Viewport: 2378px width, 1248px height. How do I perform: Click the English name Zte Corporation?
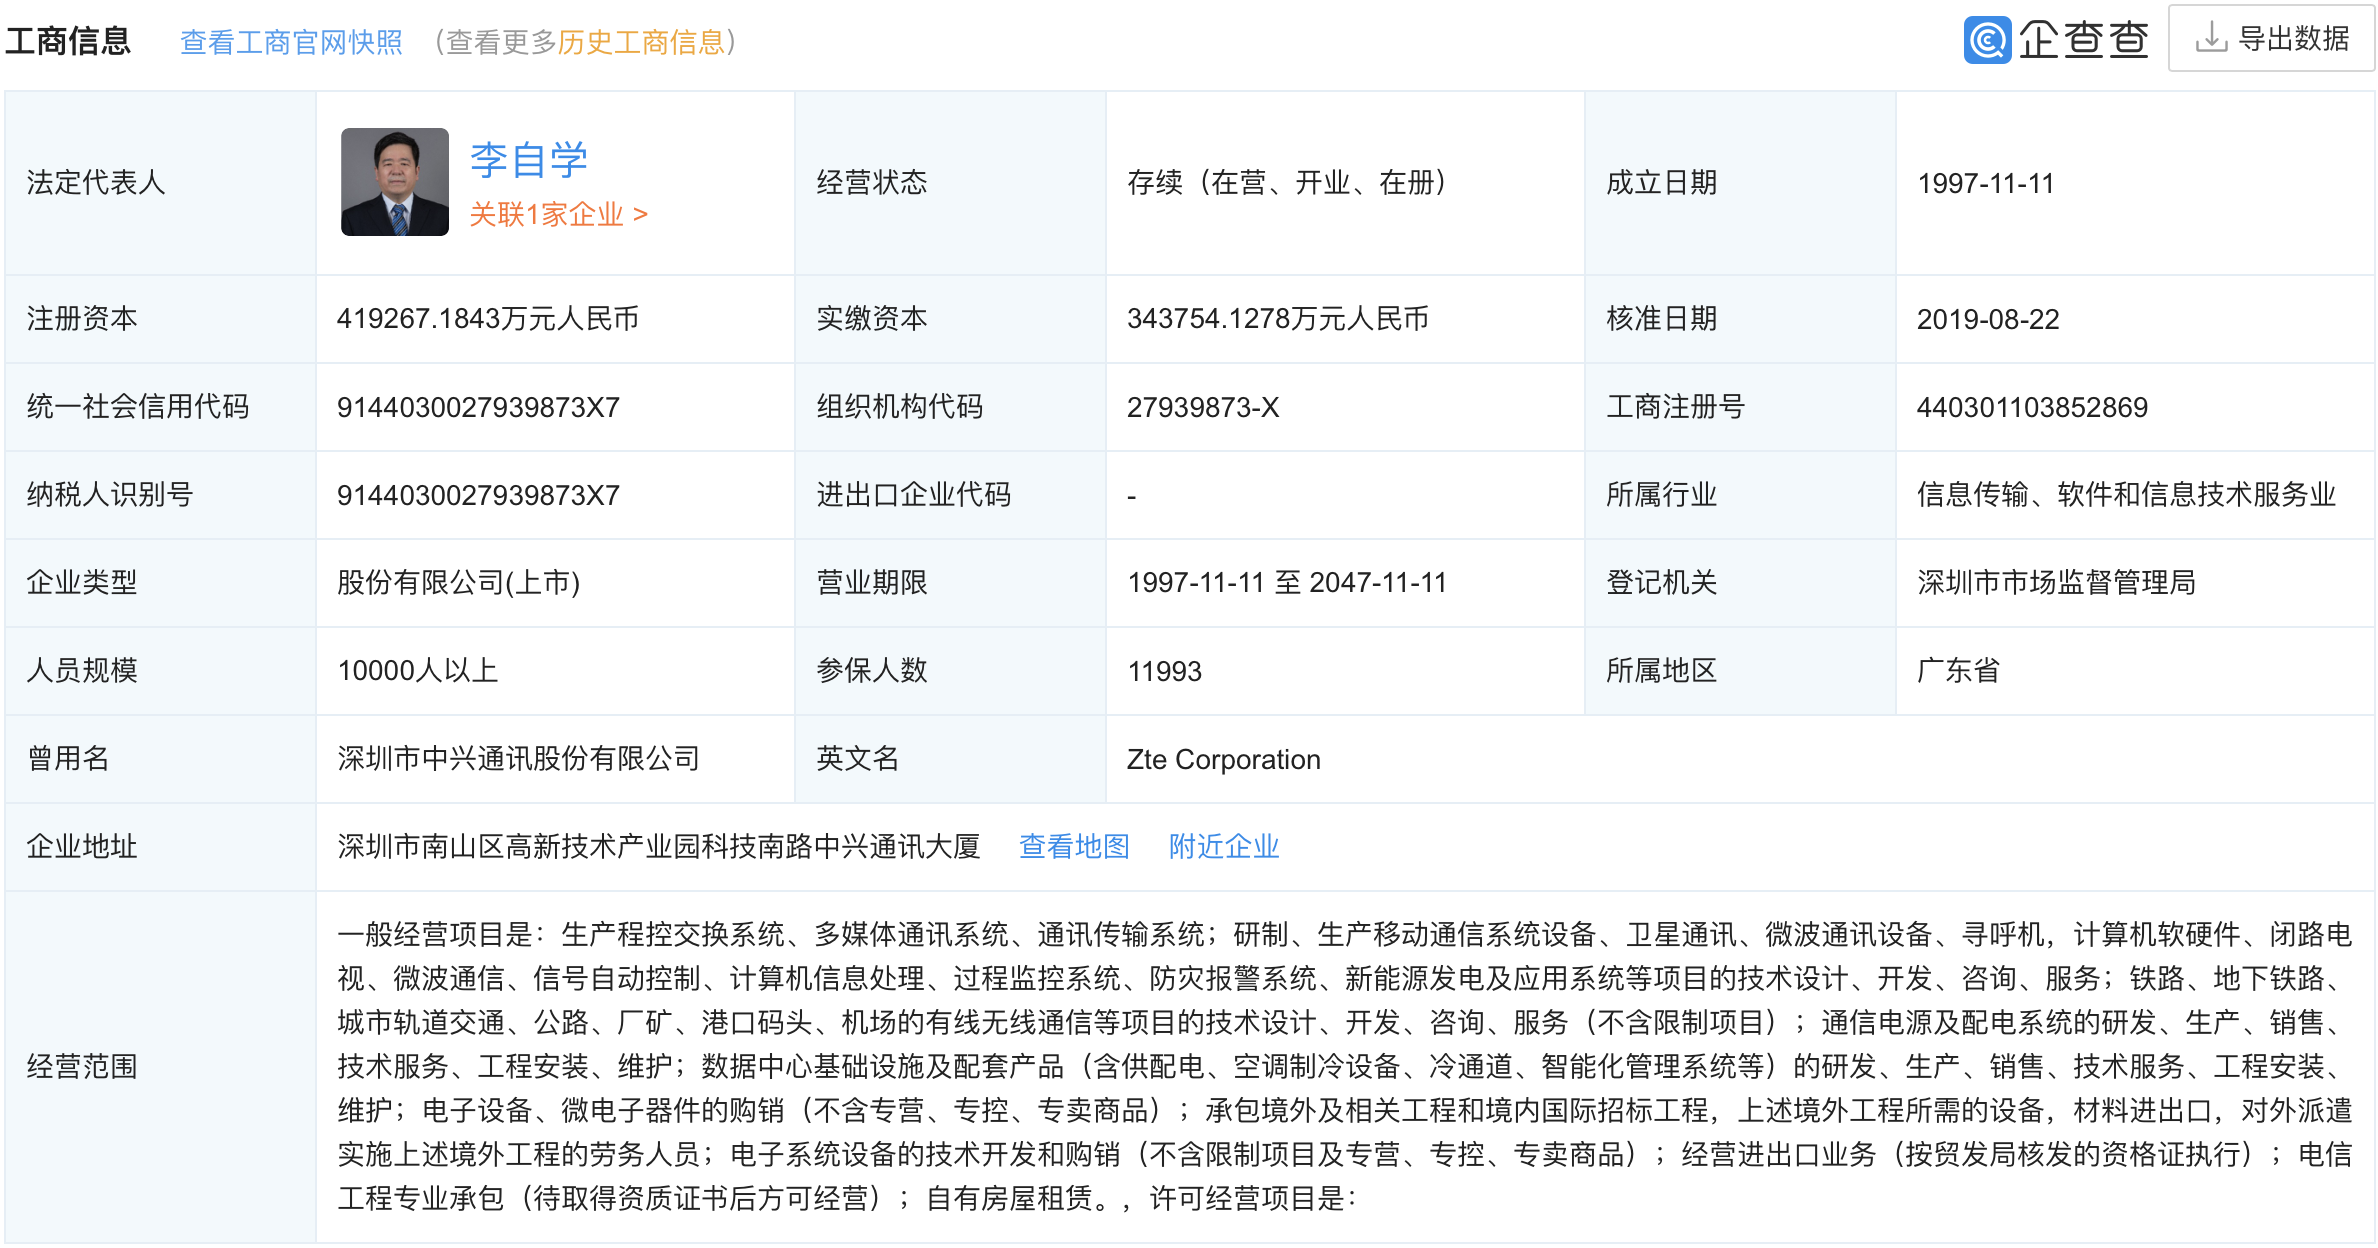(1221, 759)
